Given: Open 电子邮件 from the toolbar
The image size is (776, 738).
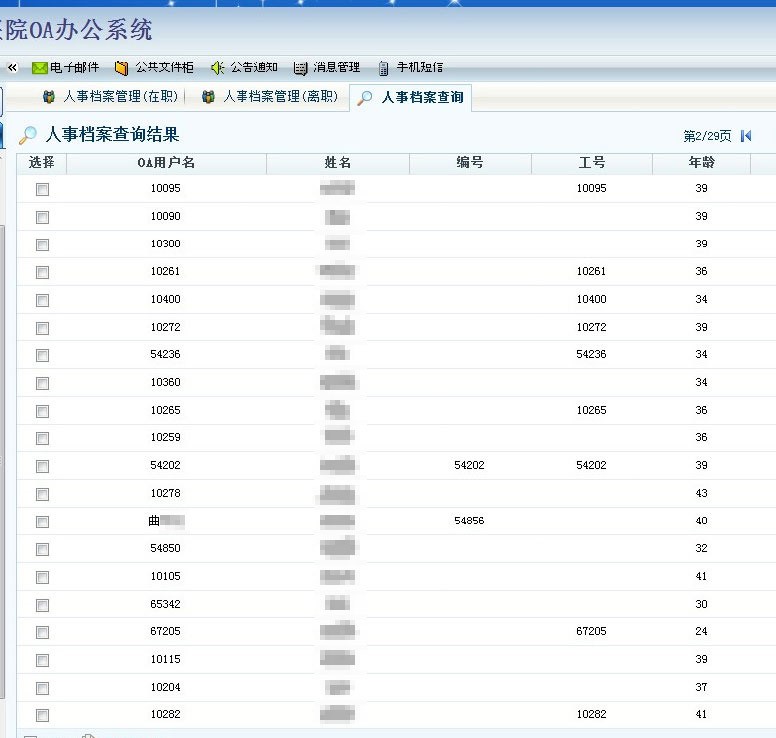Looking at the screenshot, I should [x=65, y=67].
